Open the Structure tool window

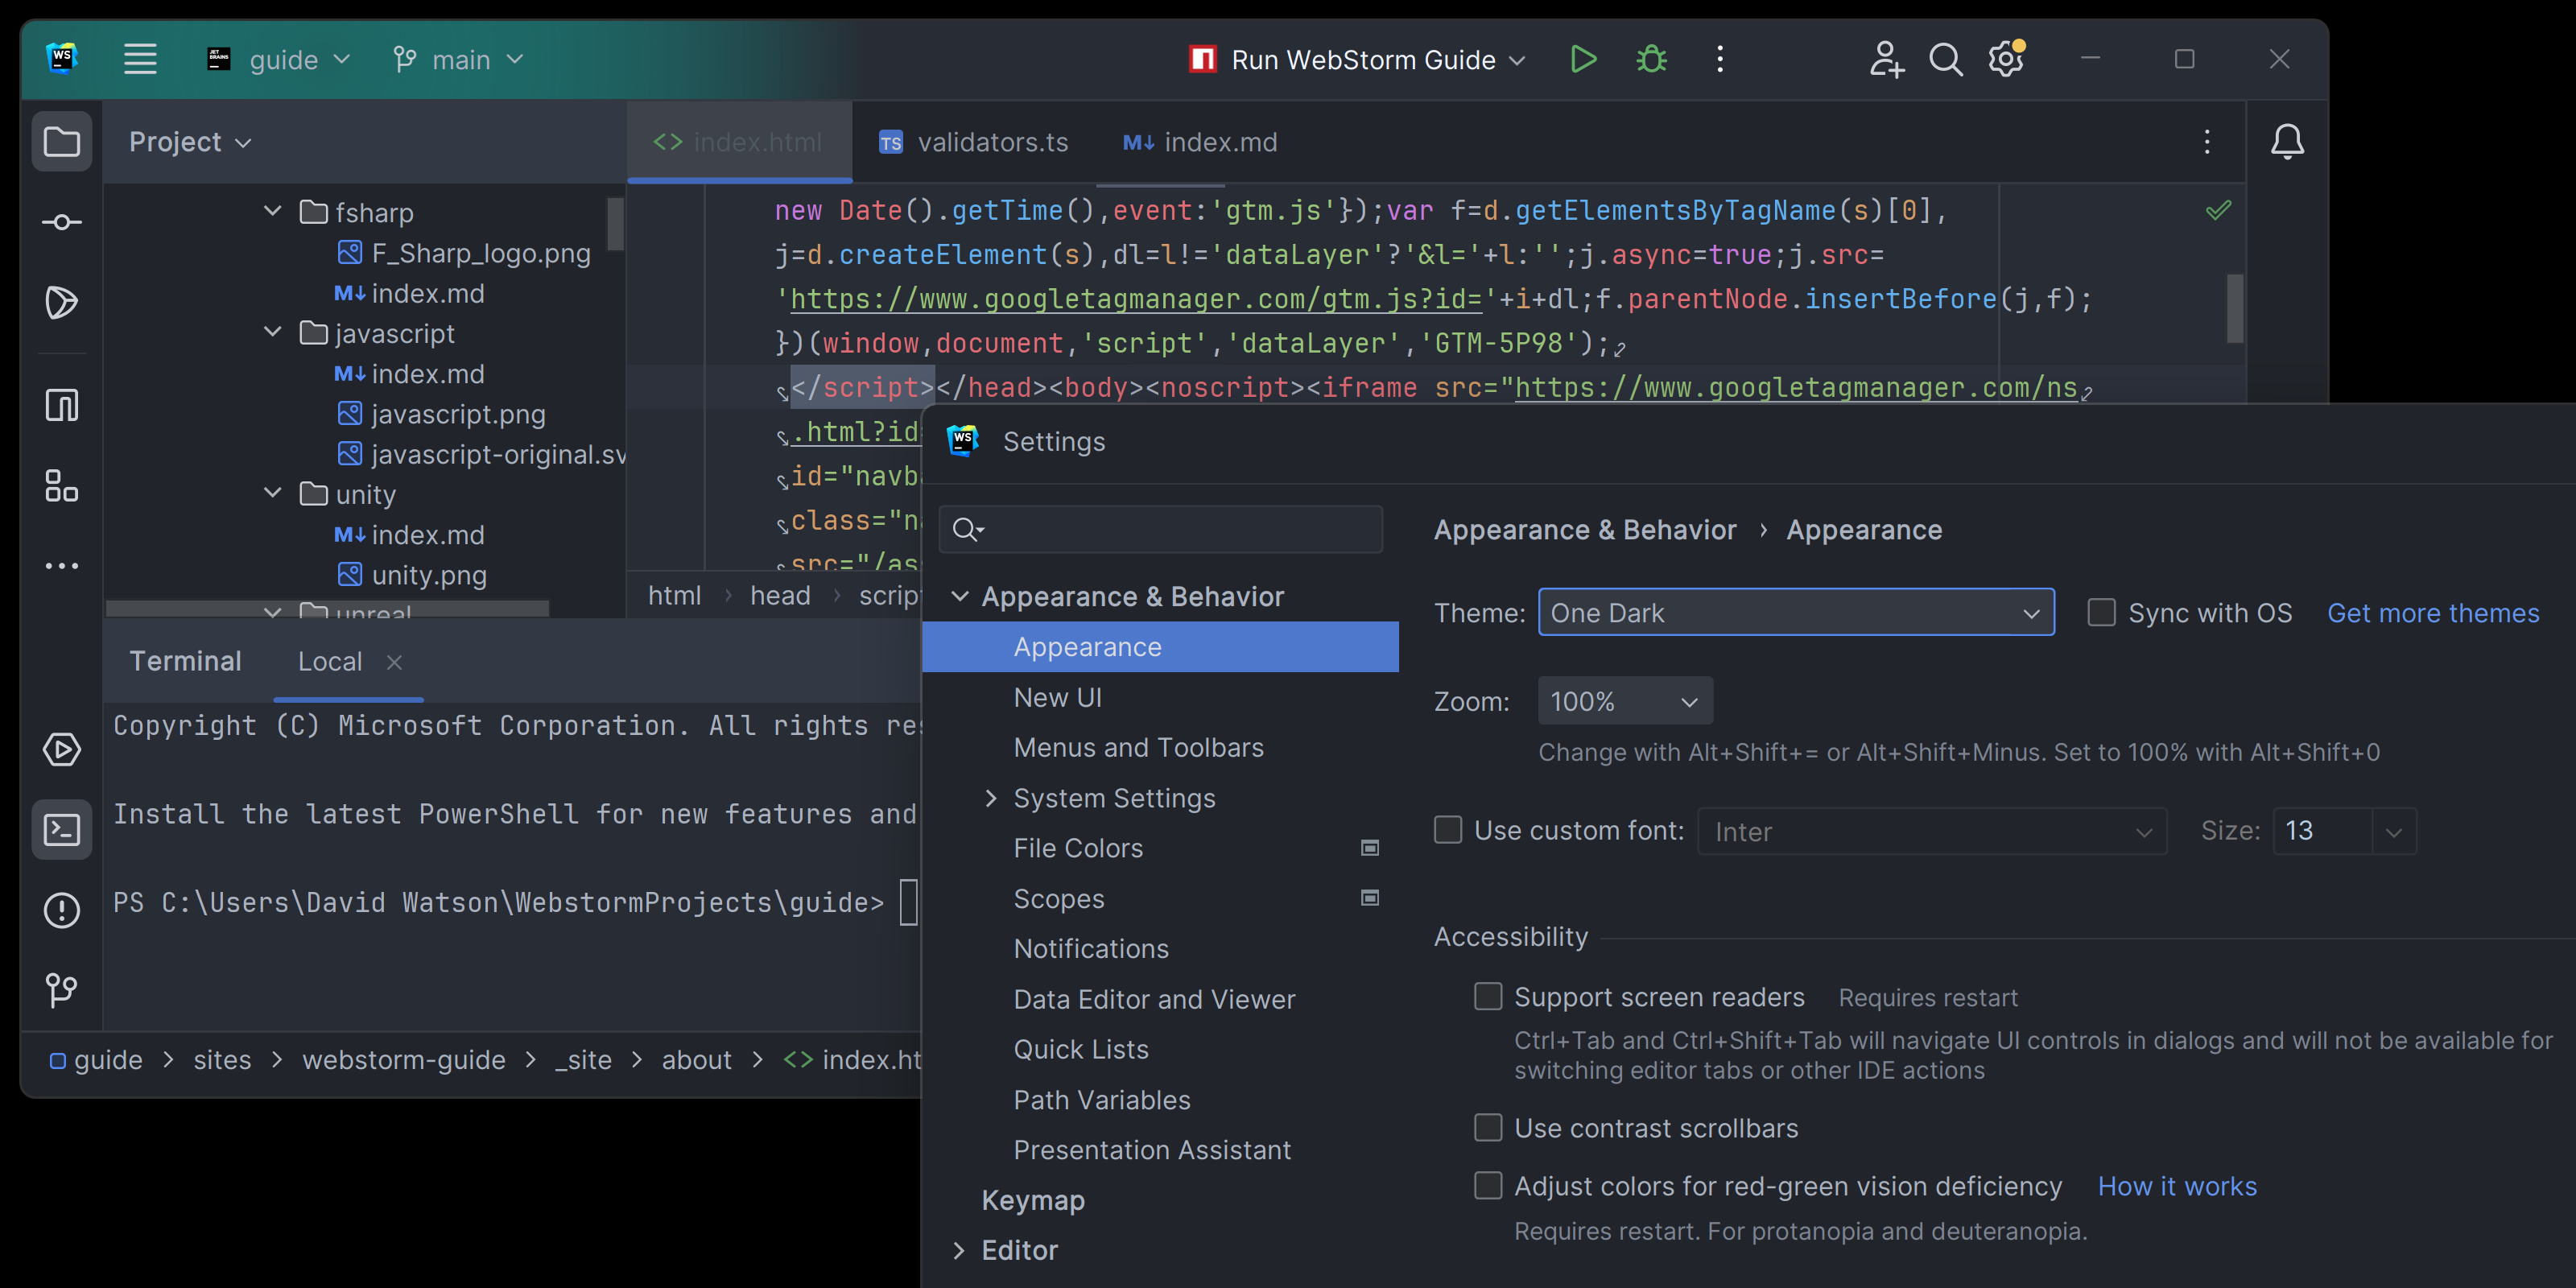coord(62,487)
